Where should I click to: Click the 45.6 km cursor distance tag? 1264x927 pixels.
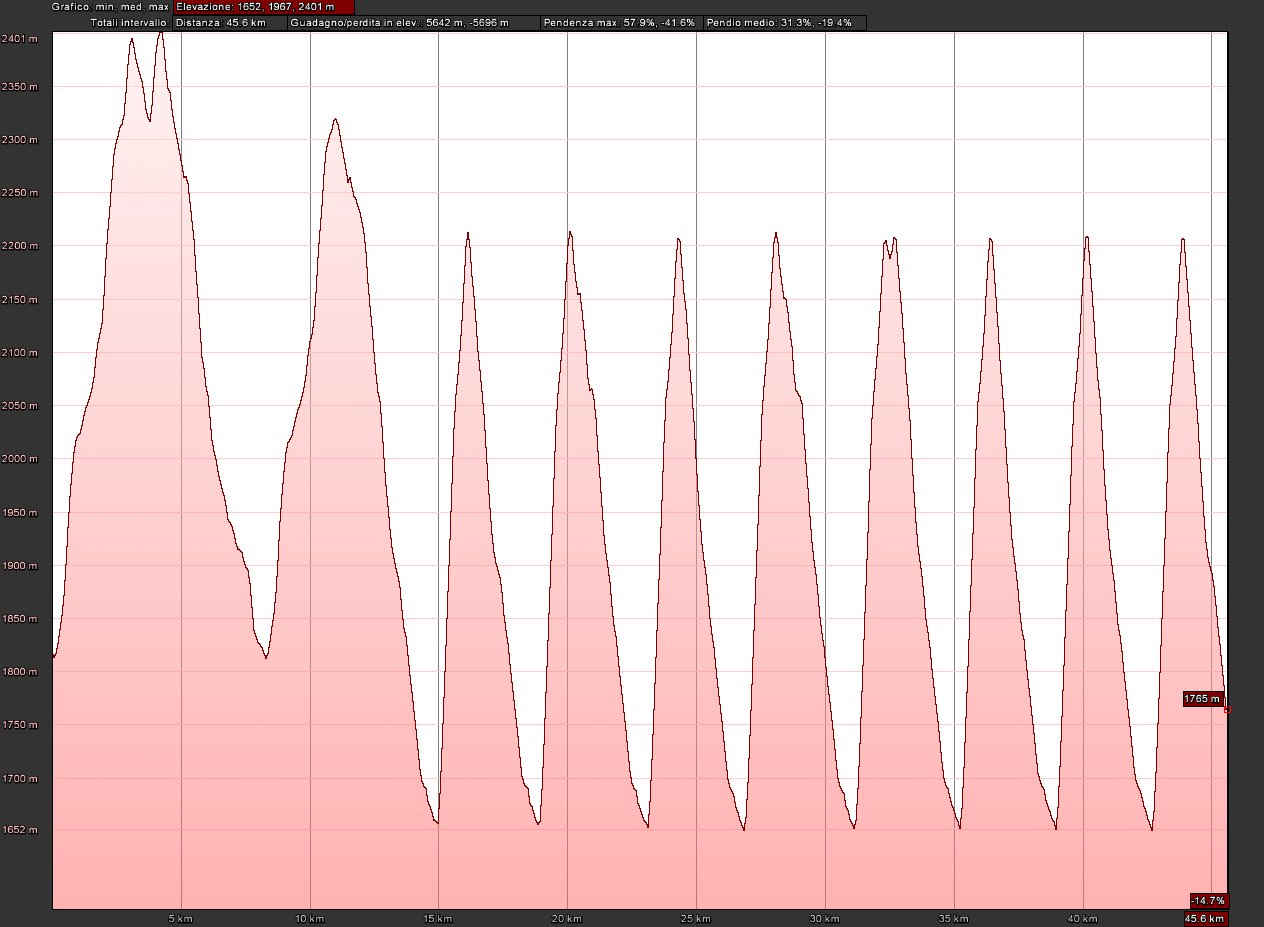[x=1205, y=918]
